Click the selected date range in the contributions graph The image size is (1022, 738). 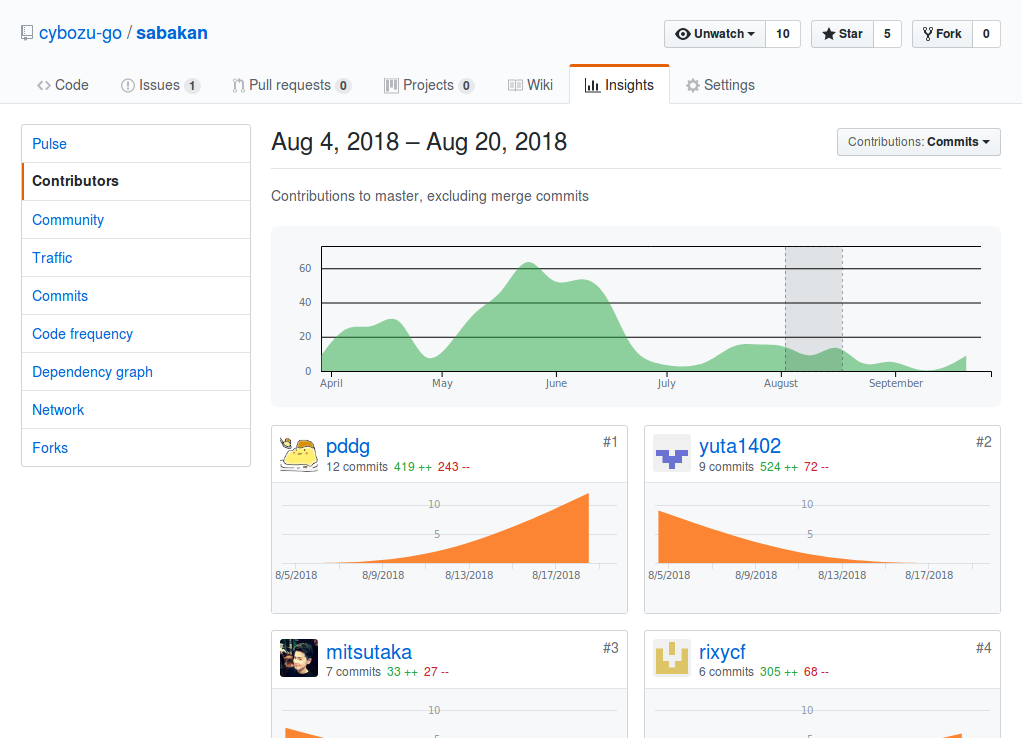tap(813, 309)
